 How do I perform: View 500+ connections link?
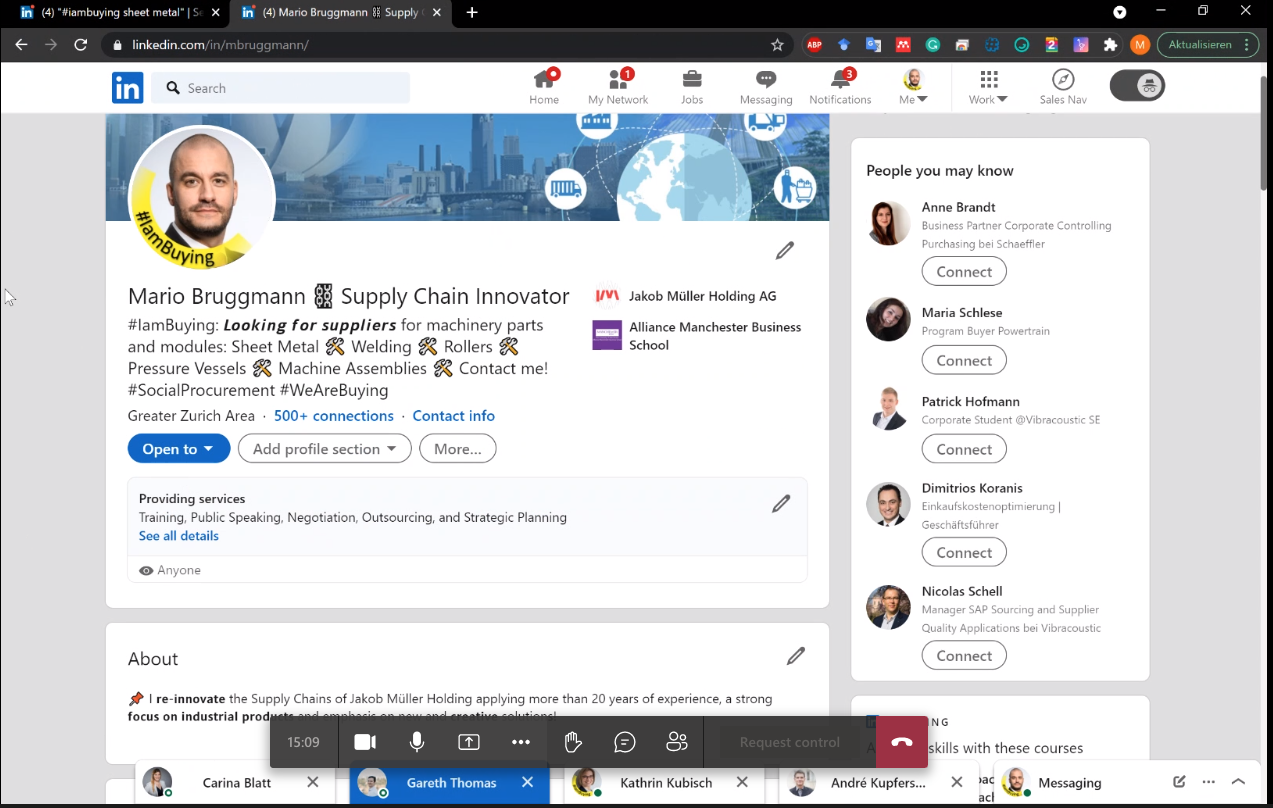click(334, 416)
